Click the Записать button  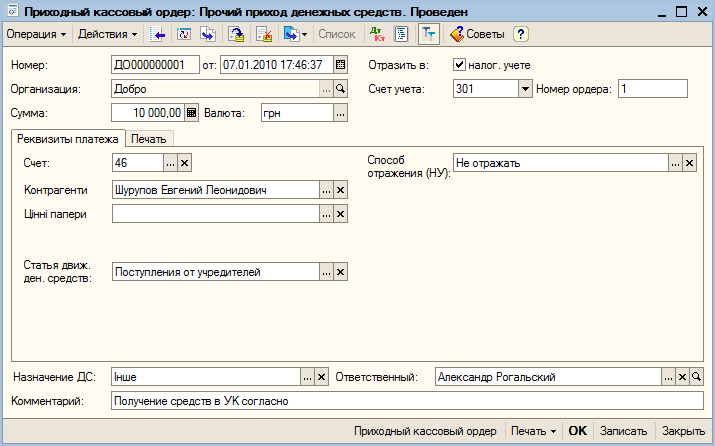pyautogui.click(x=623, y=431)
